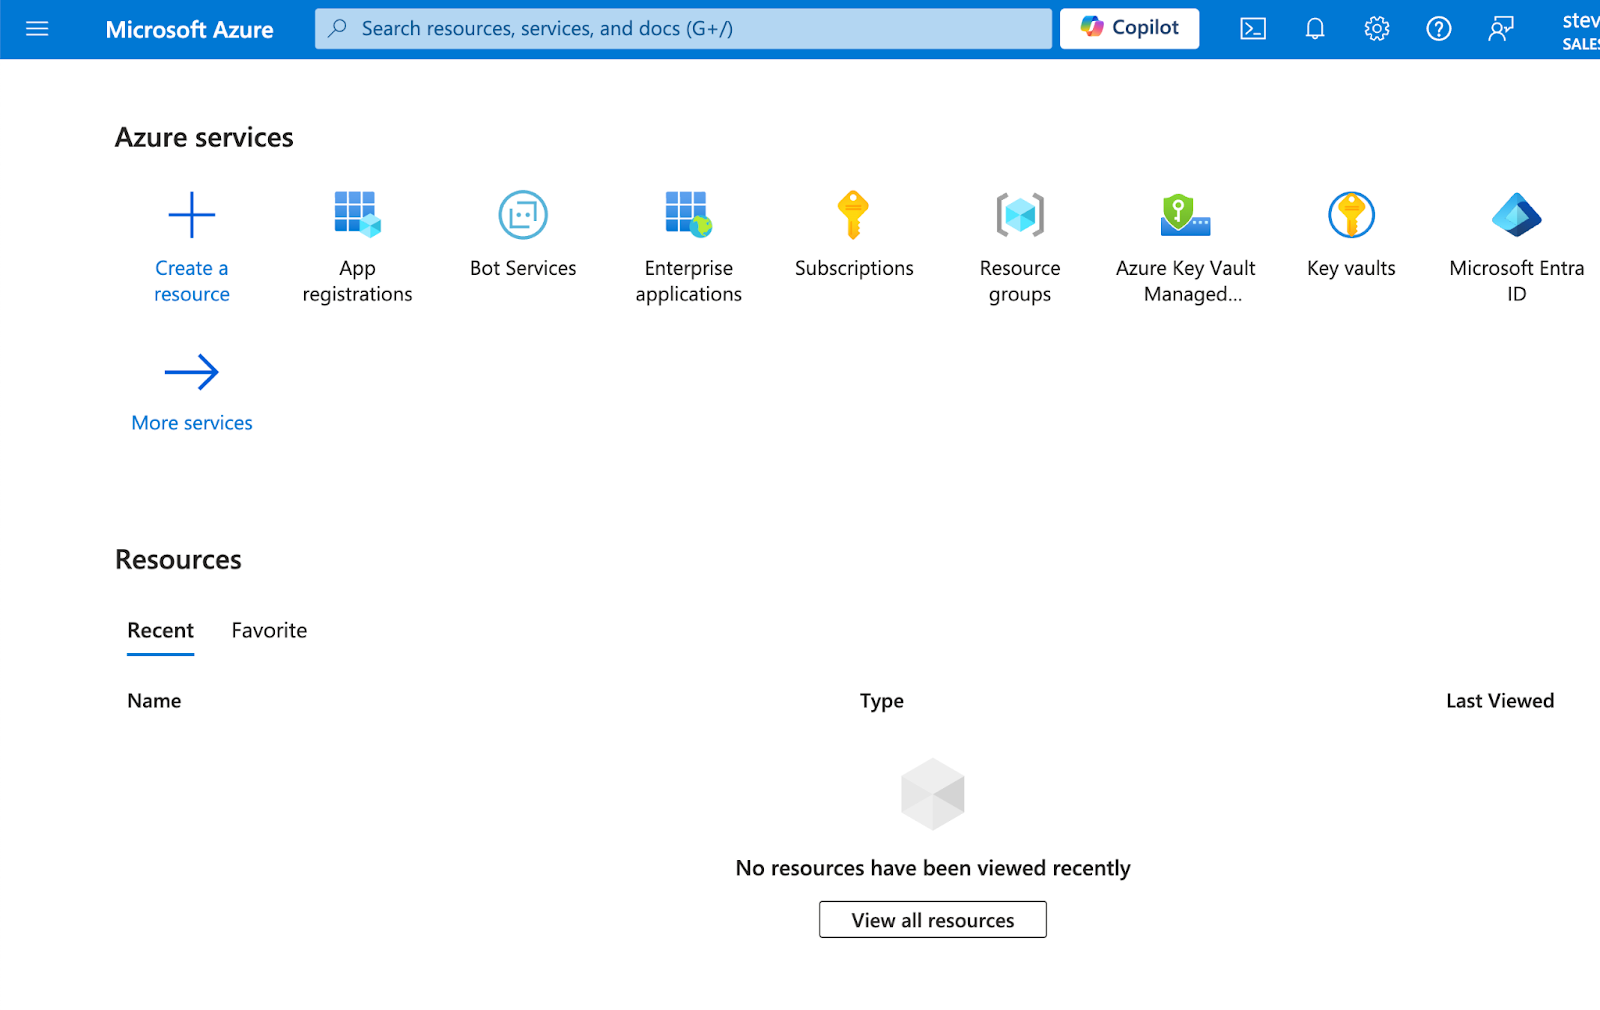Switch to the Favorite resources tab
Image resolution: width=1600 pixels, height=1010 pixels.
tap(269, 631)
